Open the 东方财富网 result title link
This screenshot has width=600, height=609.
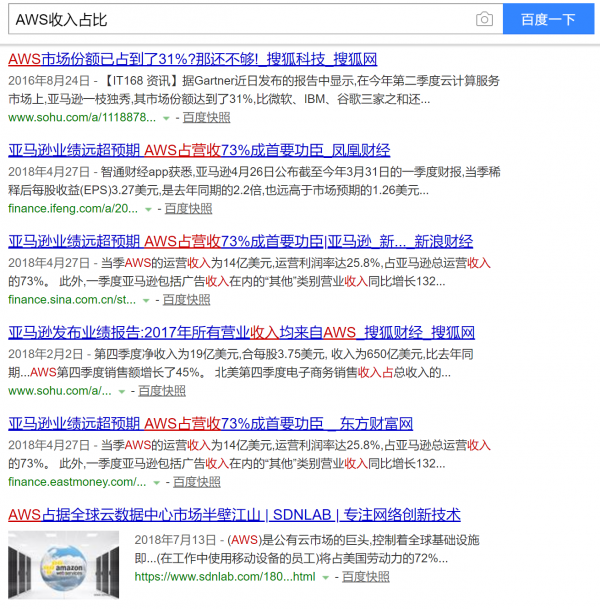tap(210, 423)
